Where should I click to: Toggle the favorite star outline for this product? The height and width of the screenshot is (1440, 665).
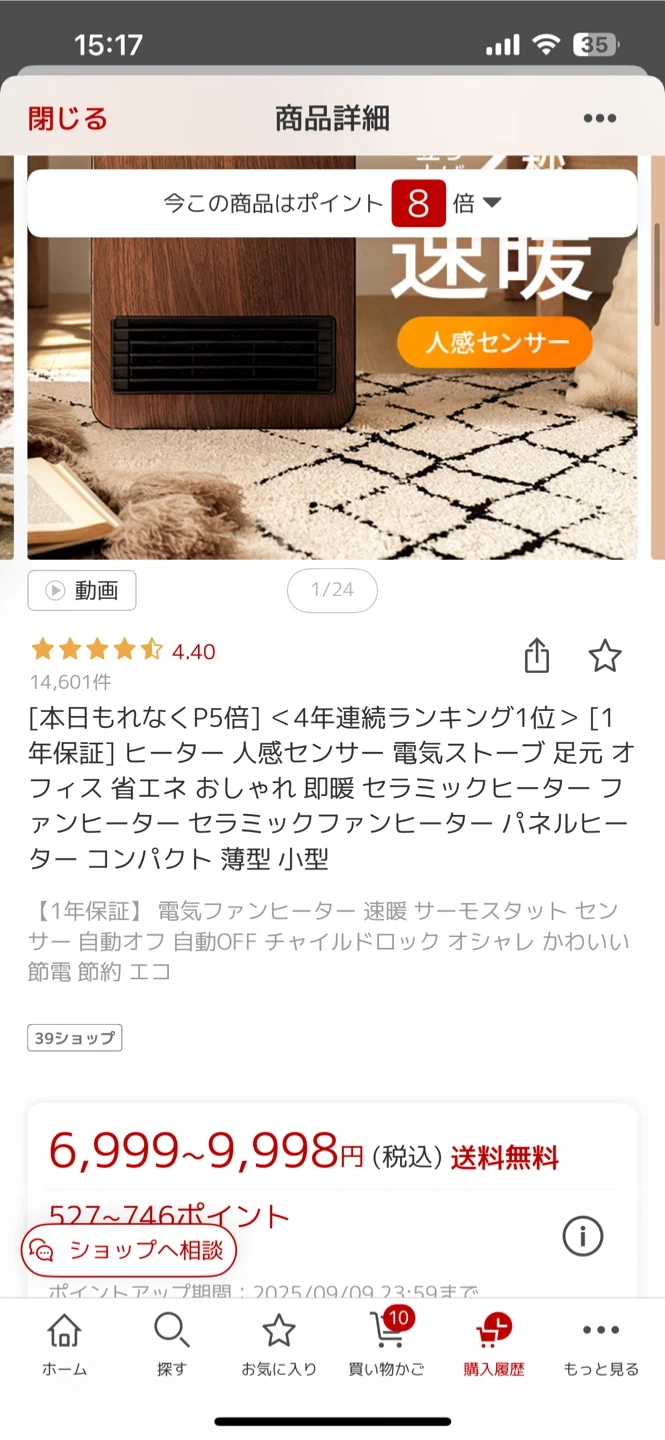[x=605, y=657]
